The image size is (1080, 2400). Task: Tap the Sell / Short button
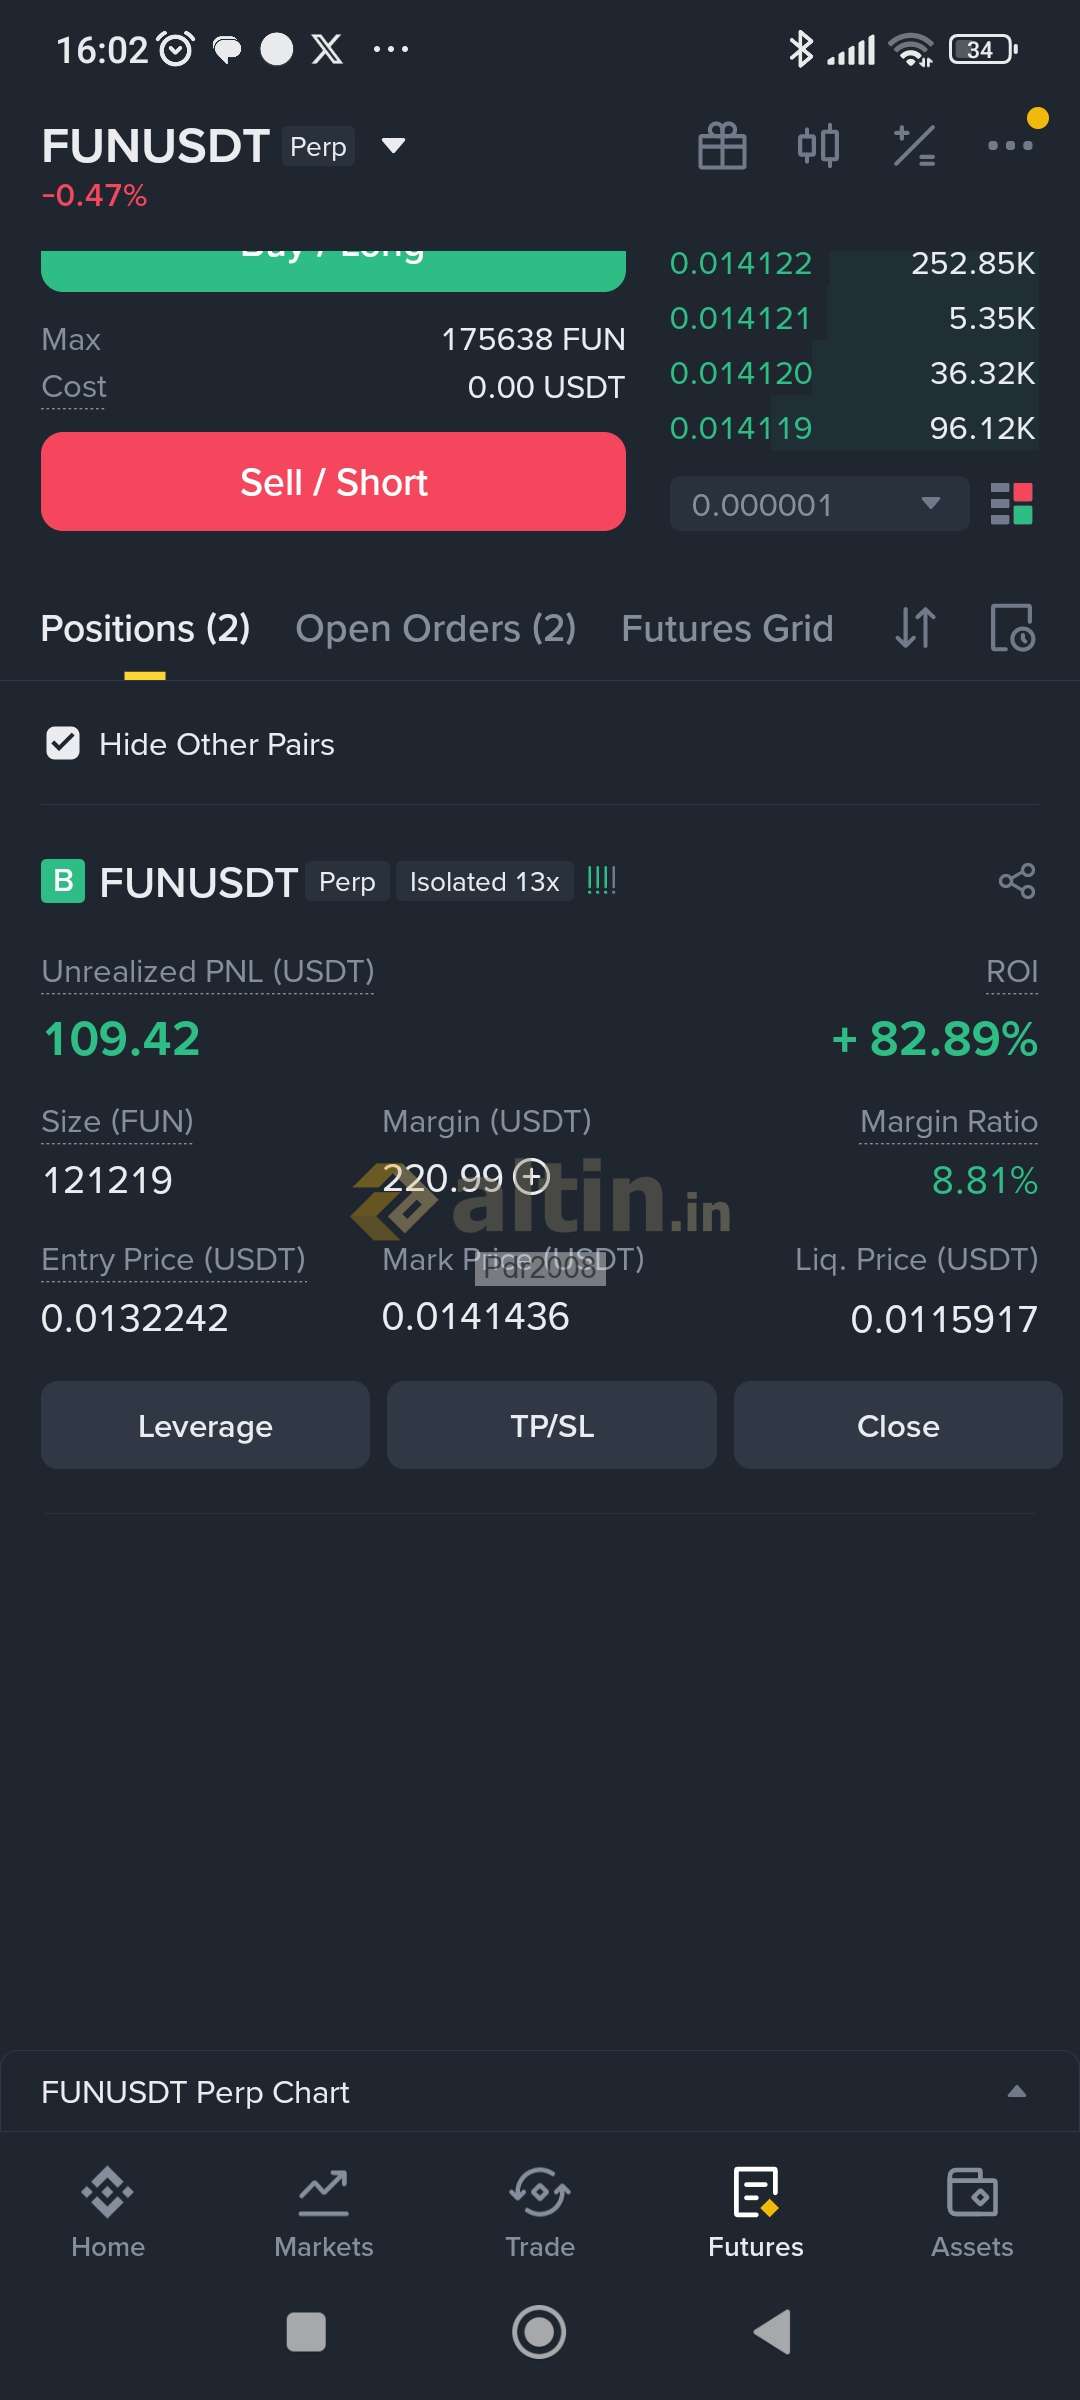(x=333, y=482)
